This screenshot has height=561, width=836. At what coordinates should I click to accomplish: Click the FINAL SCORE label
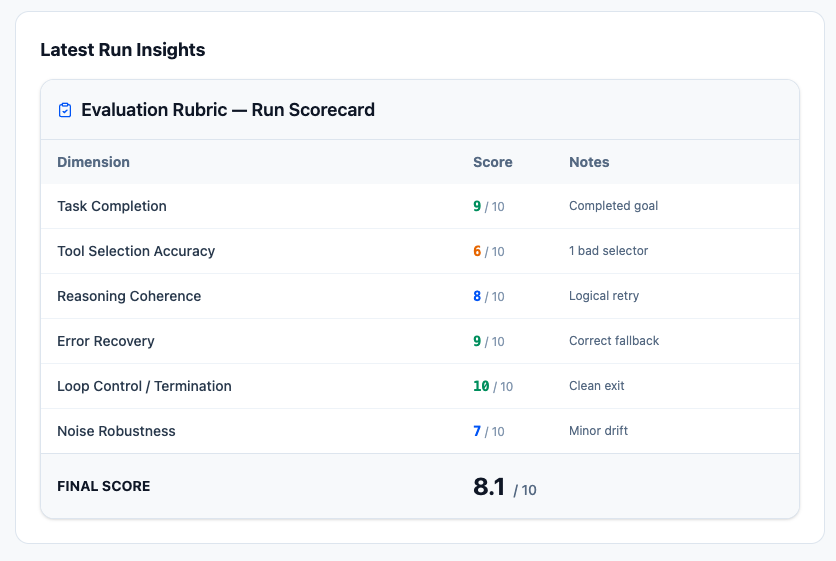[x=103, y=487]
